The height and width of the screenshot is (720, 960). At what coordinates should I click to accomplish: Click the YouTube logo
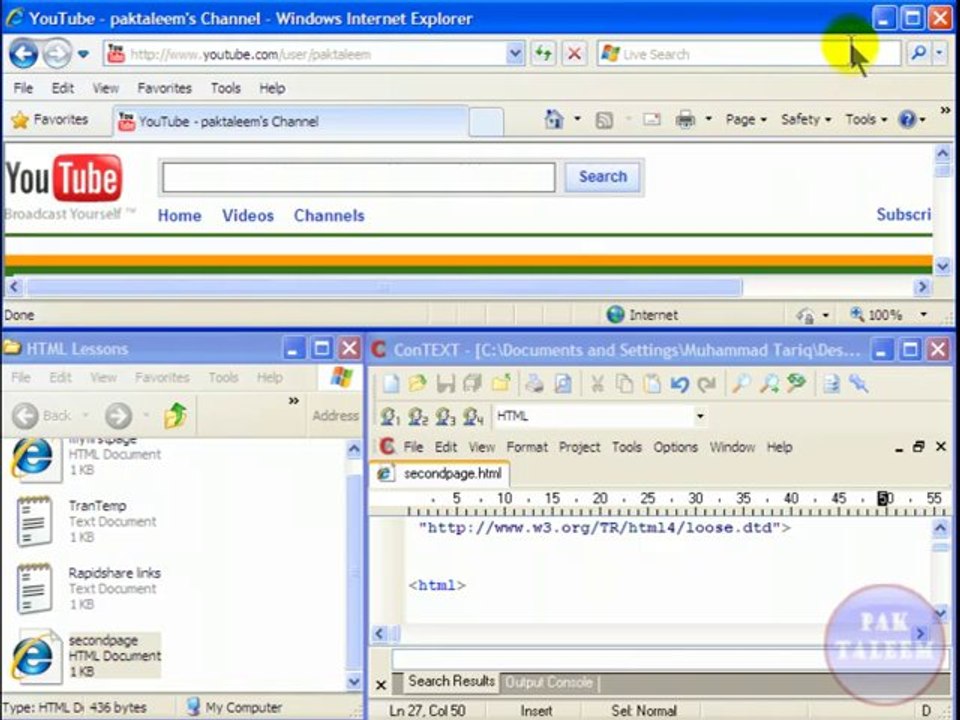(x=64, y=178)
